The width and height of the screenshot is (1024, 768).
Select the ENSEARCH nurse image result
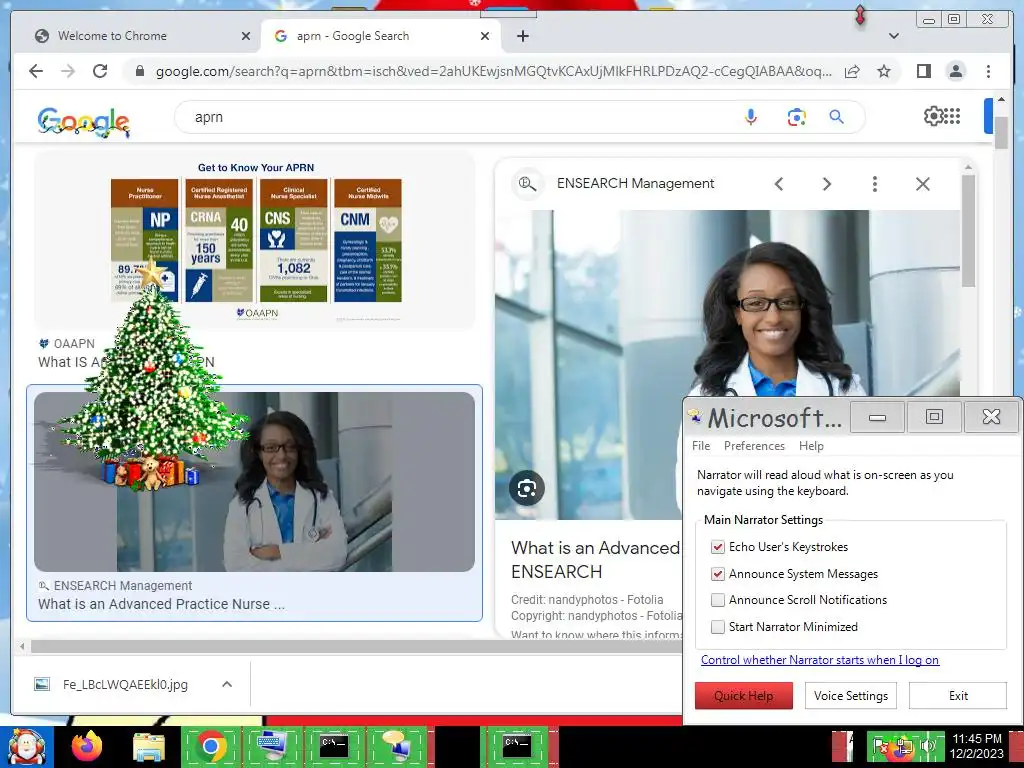click(255, 482)
